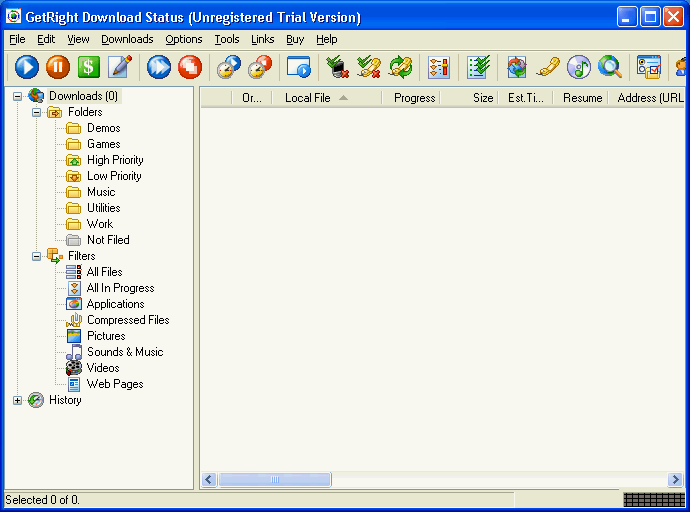Sort by the Or... column header
This screenshot has height=512, width=690.
252,98
